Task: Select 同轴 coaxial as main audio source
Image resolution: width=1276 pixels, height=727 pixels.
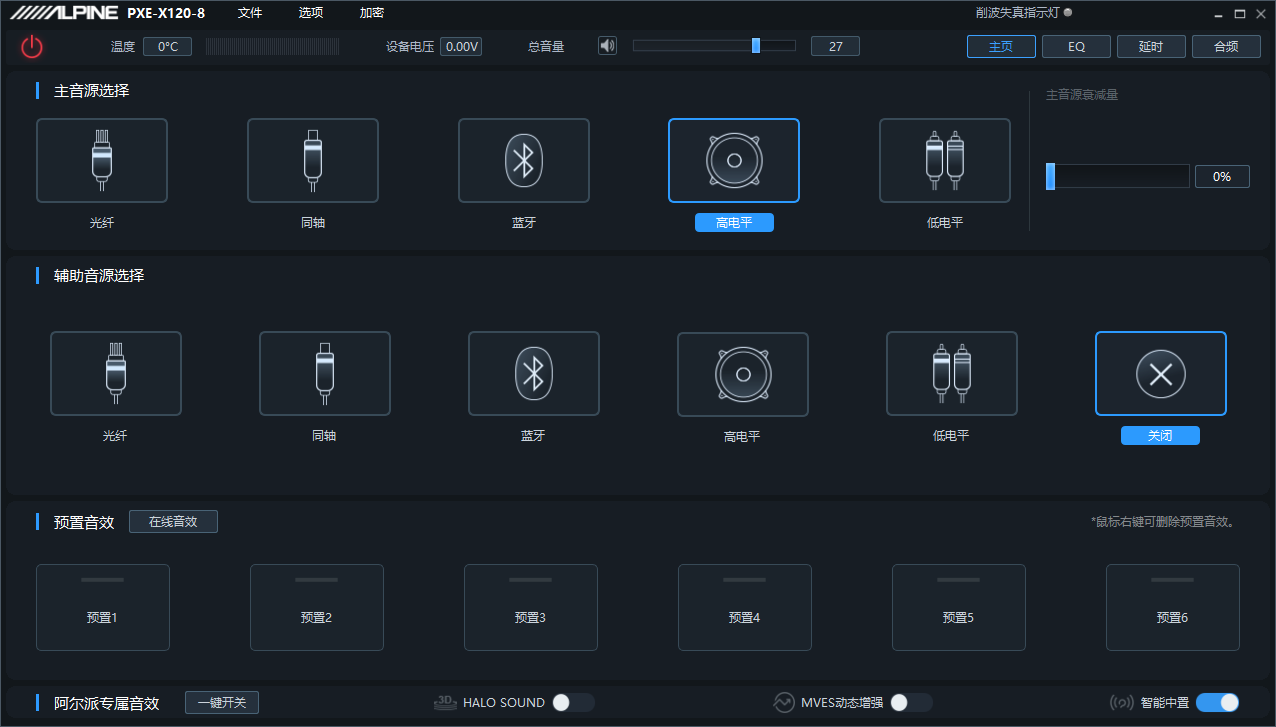Action: (x=313, y=161)
